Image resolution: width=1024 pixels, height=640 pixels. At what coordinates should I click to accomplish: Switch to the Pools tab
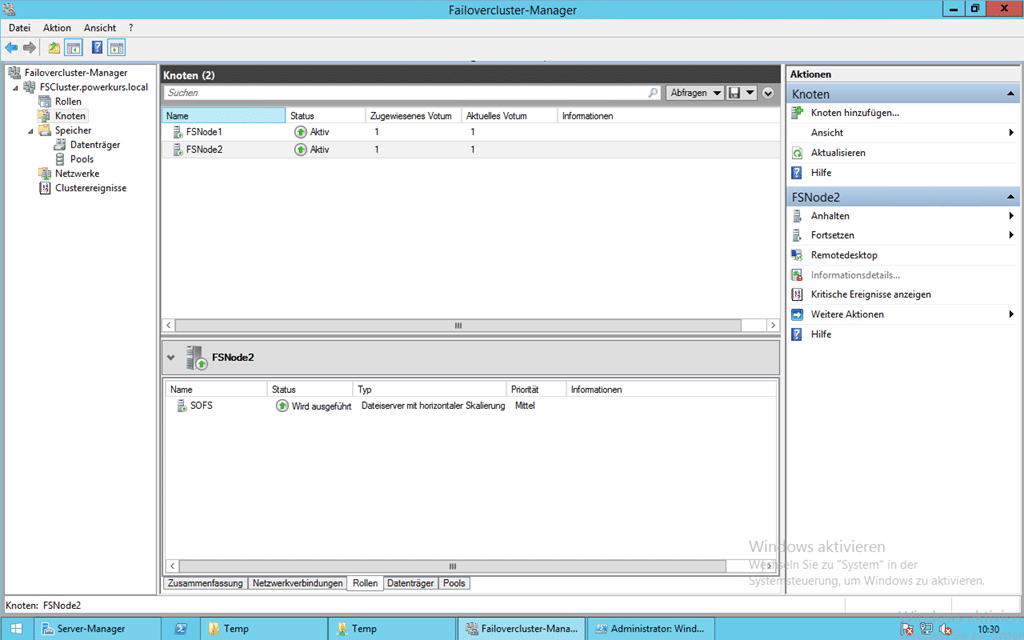pos(454,583)
